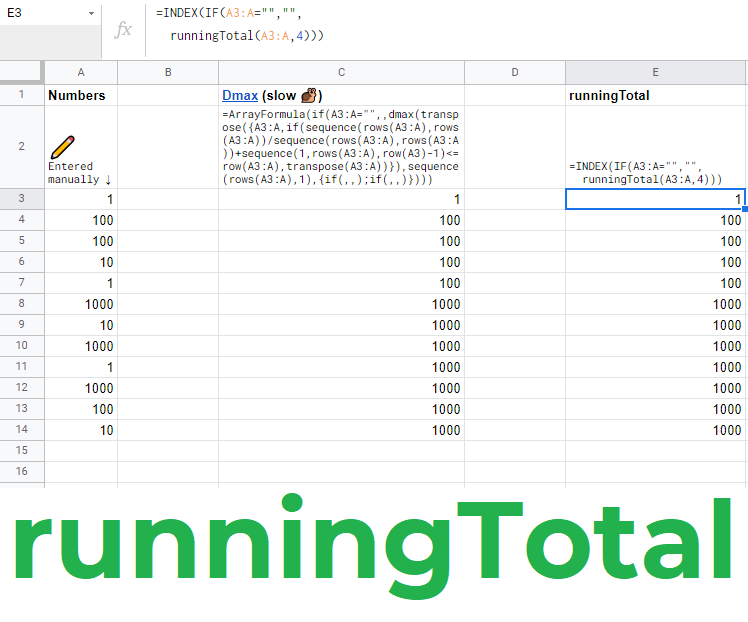Select row header 1

tap(21, 94)
